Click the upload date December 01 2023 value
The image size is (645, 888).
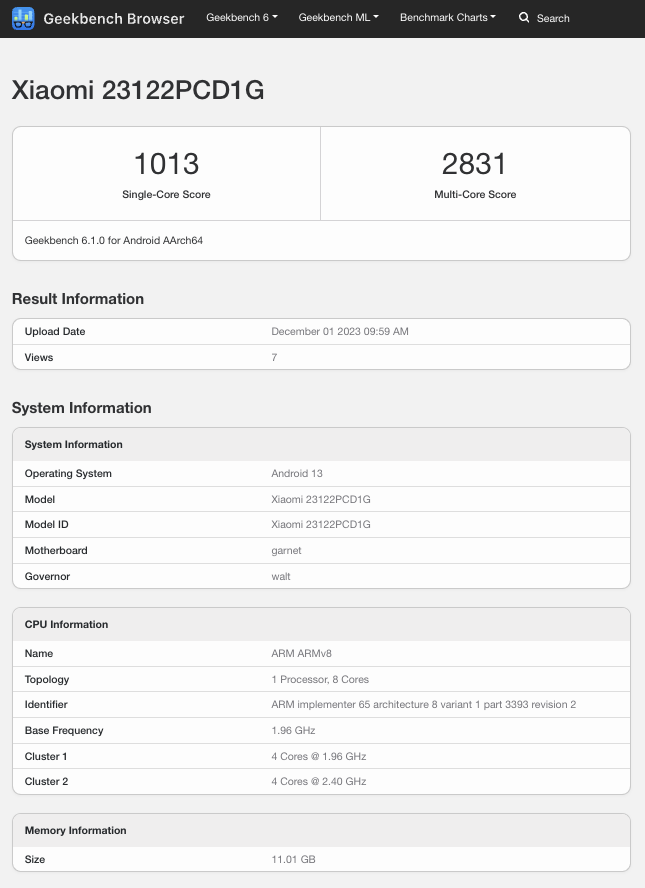340,332
